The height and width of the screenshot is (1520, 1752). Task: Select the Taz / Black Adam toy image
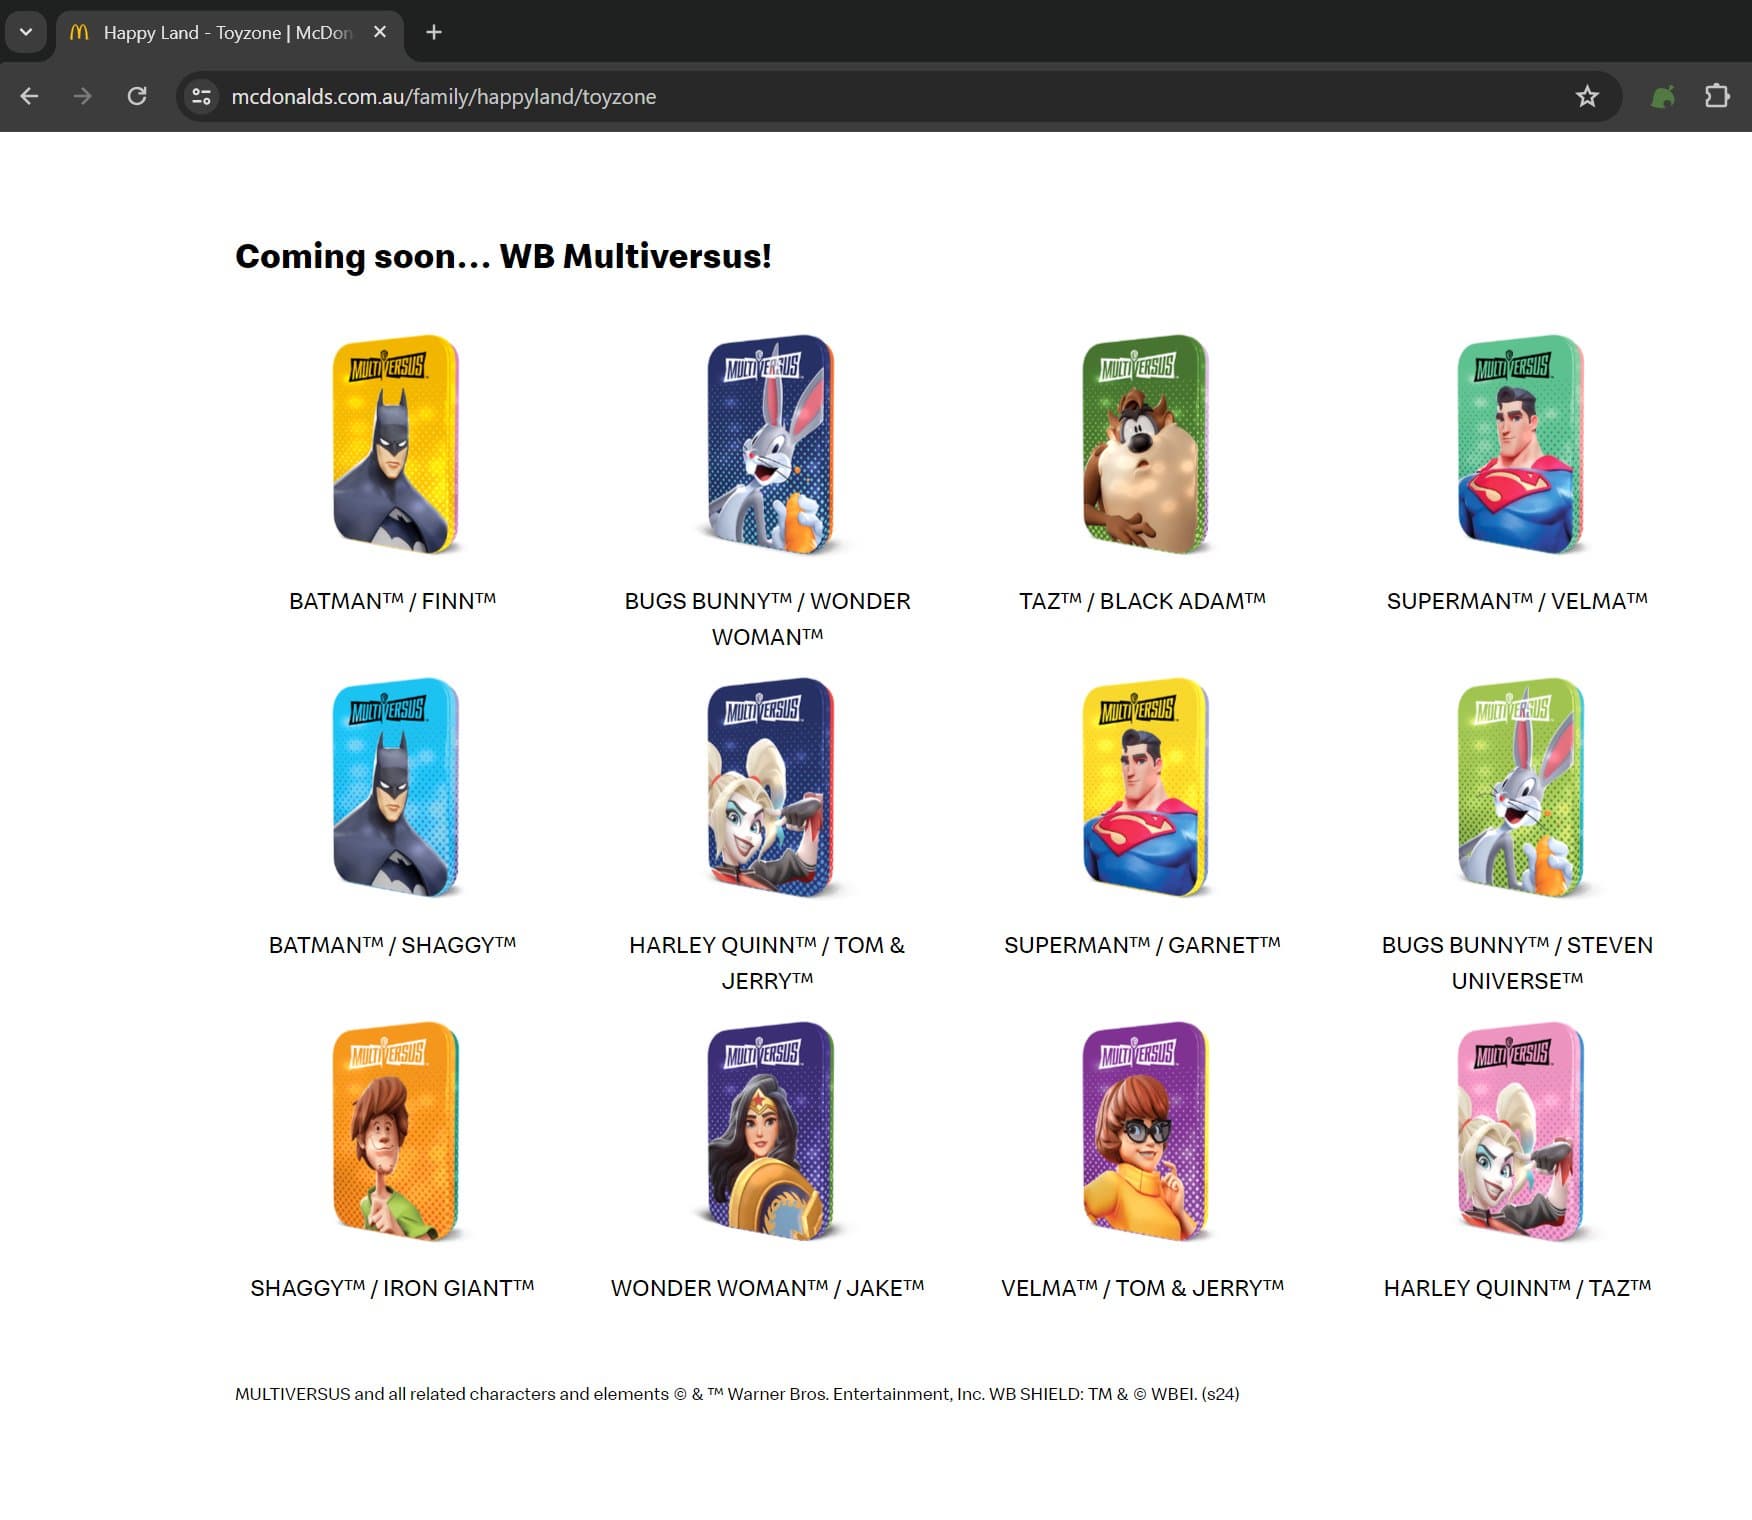point(1145,444)
